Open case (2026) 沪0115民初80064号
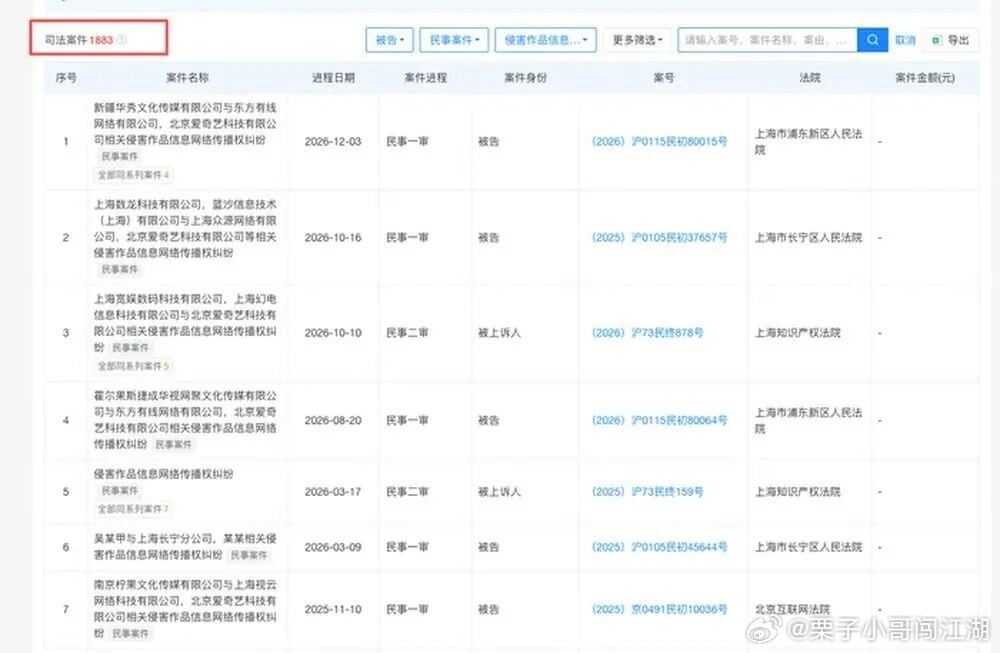 (x=659, y=420)
